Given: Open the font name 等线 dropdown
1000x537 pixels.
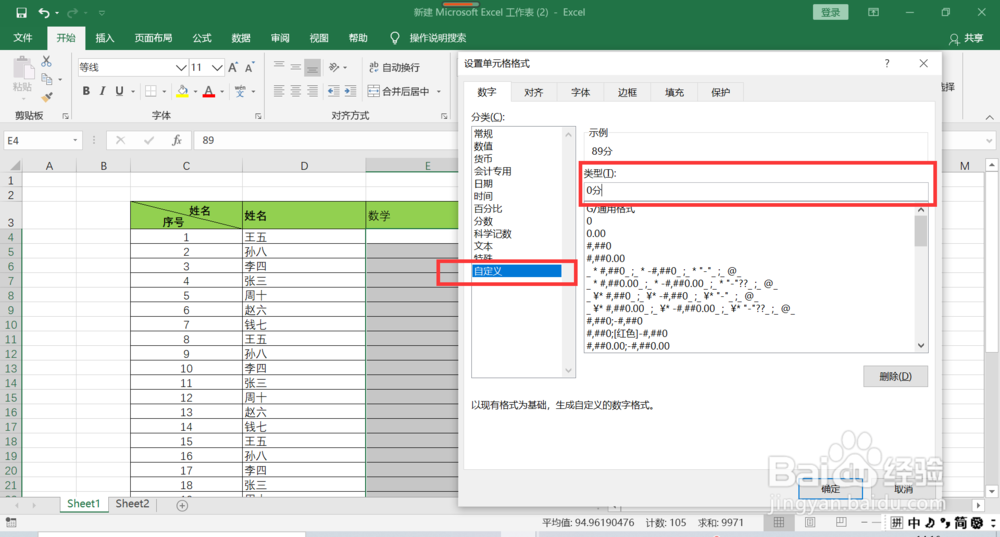Looking at the screenshot, I should [x=180, y=67].
